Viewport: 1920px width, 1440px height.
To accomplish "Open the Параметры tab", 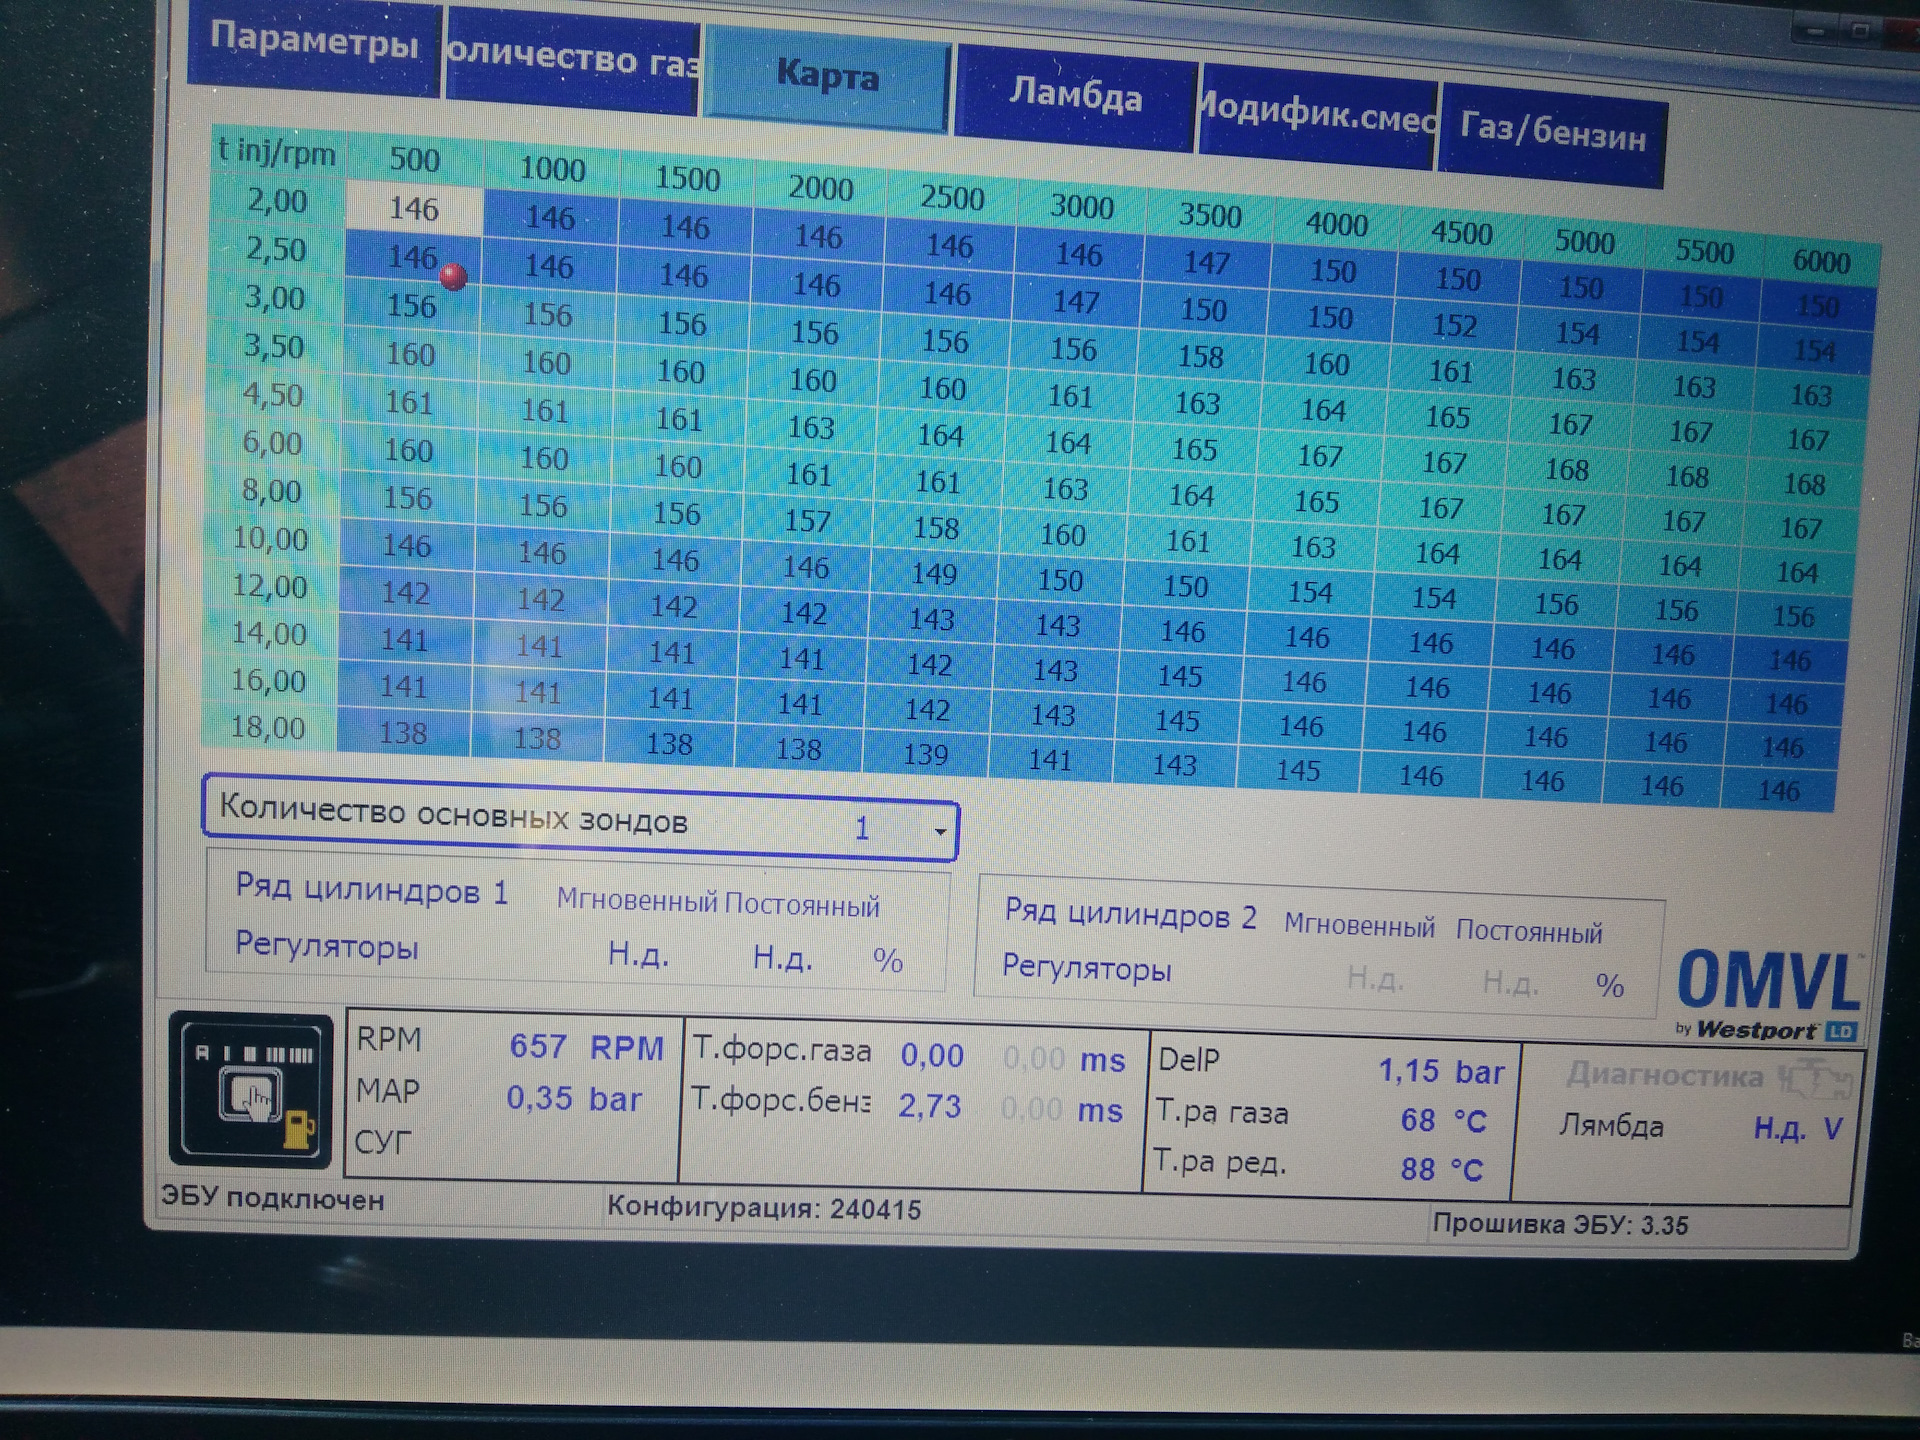I will pos(313,43).
